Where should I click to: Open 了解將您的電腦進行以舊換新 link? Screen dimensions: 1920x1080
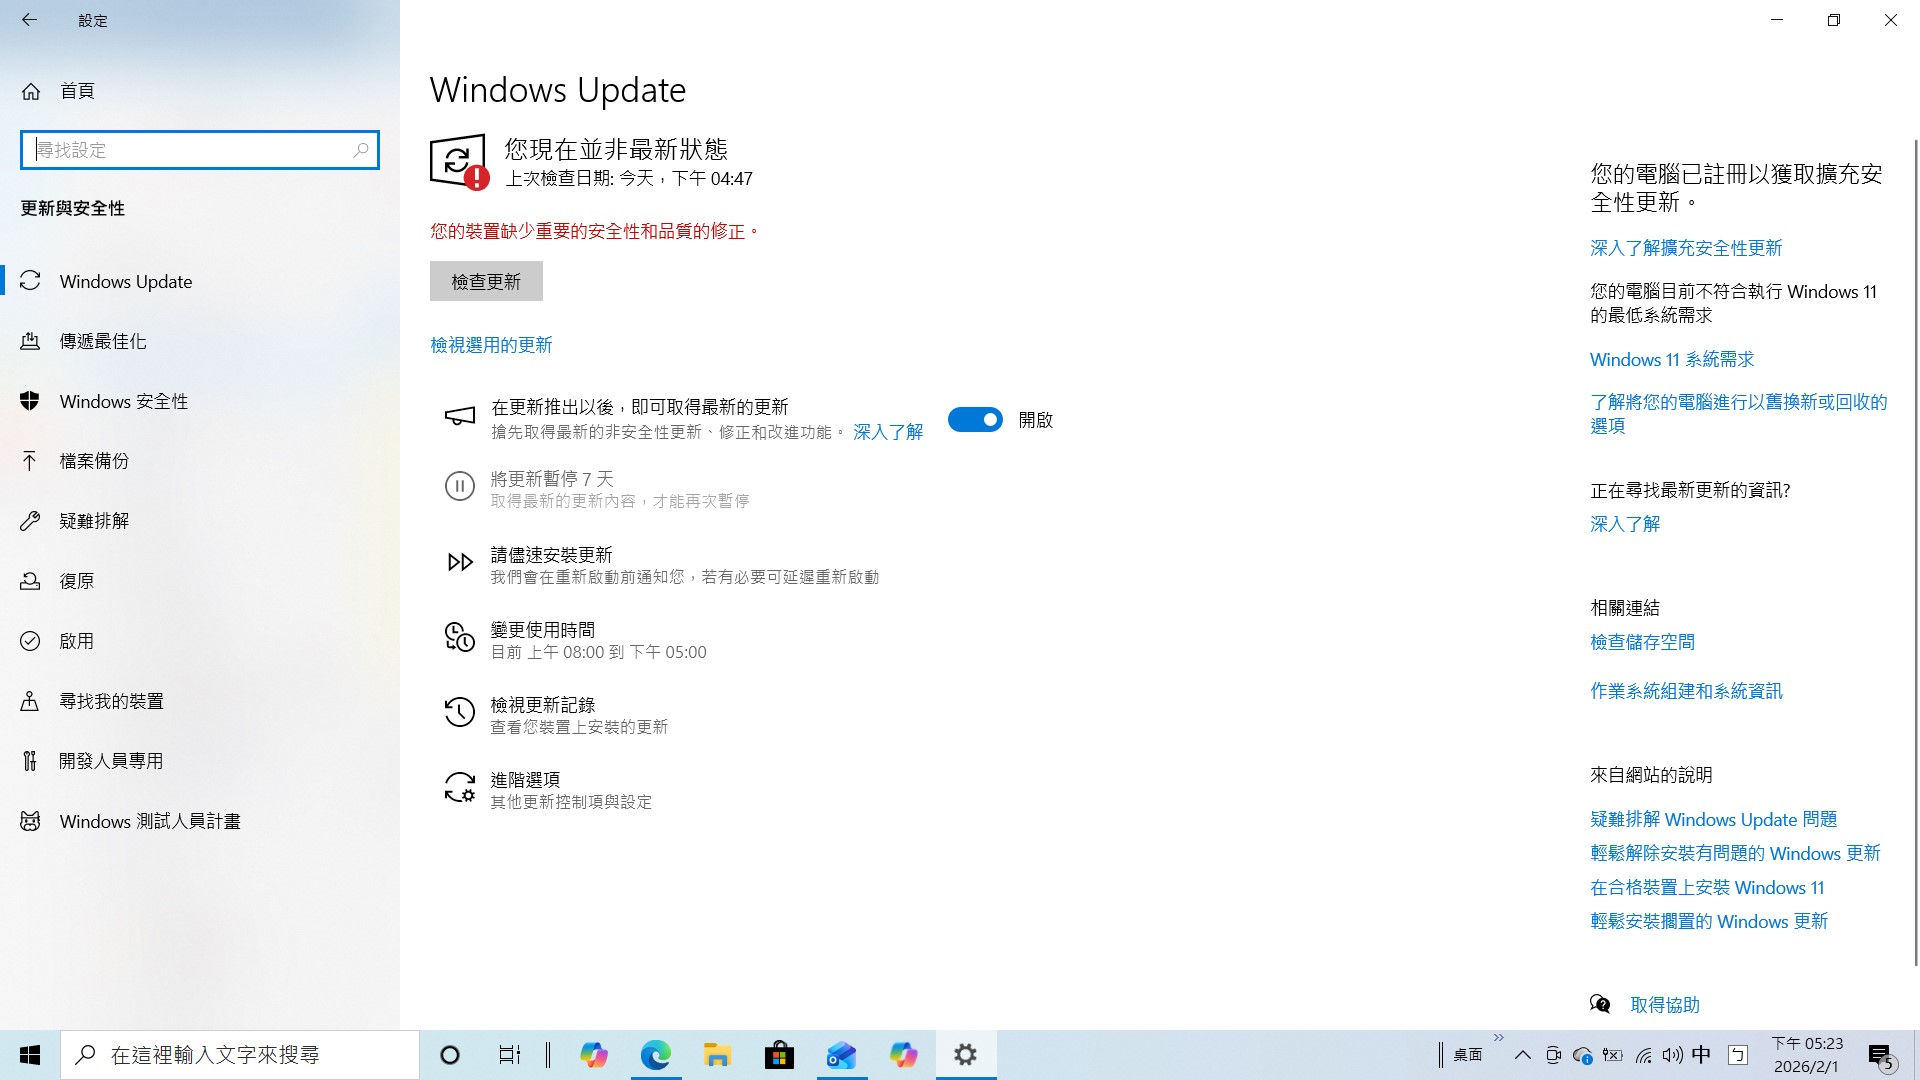[x=1738, y=413]
